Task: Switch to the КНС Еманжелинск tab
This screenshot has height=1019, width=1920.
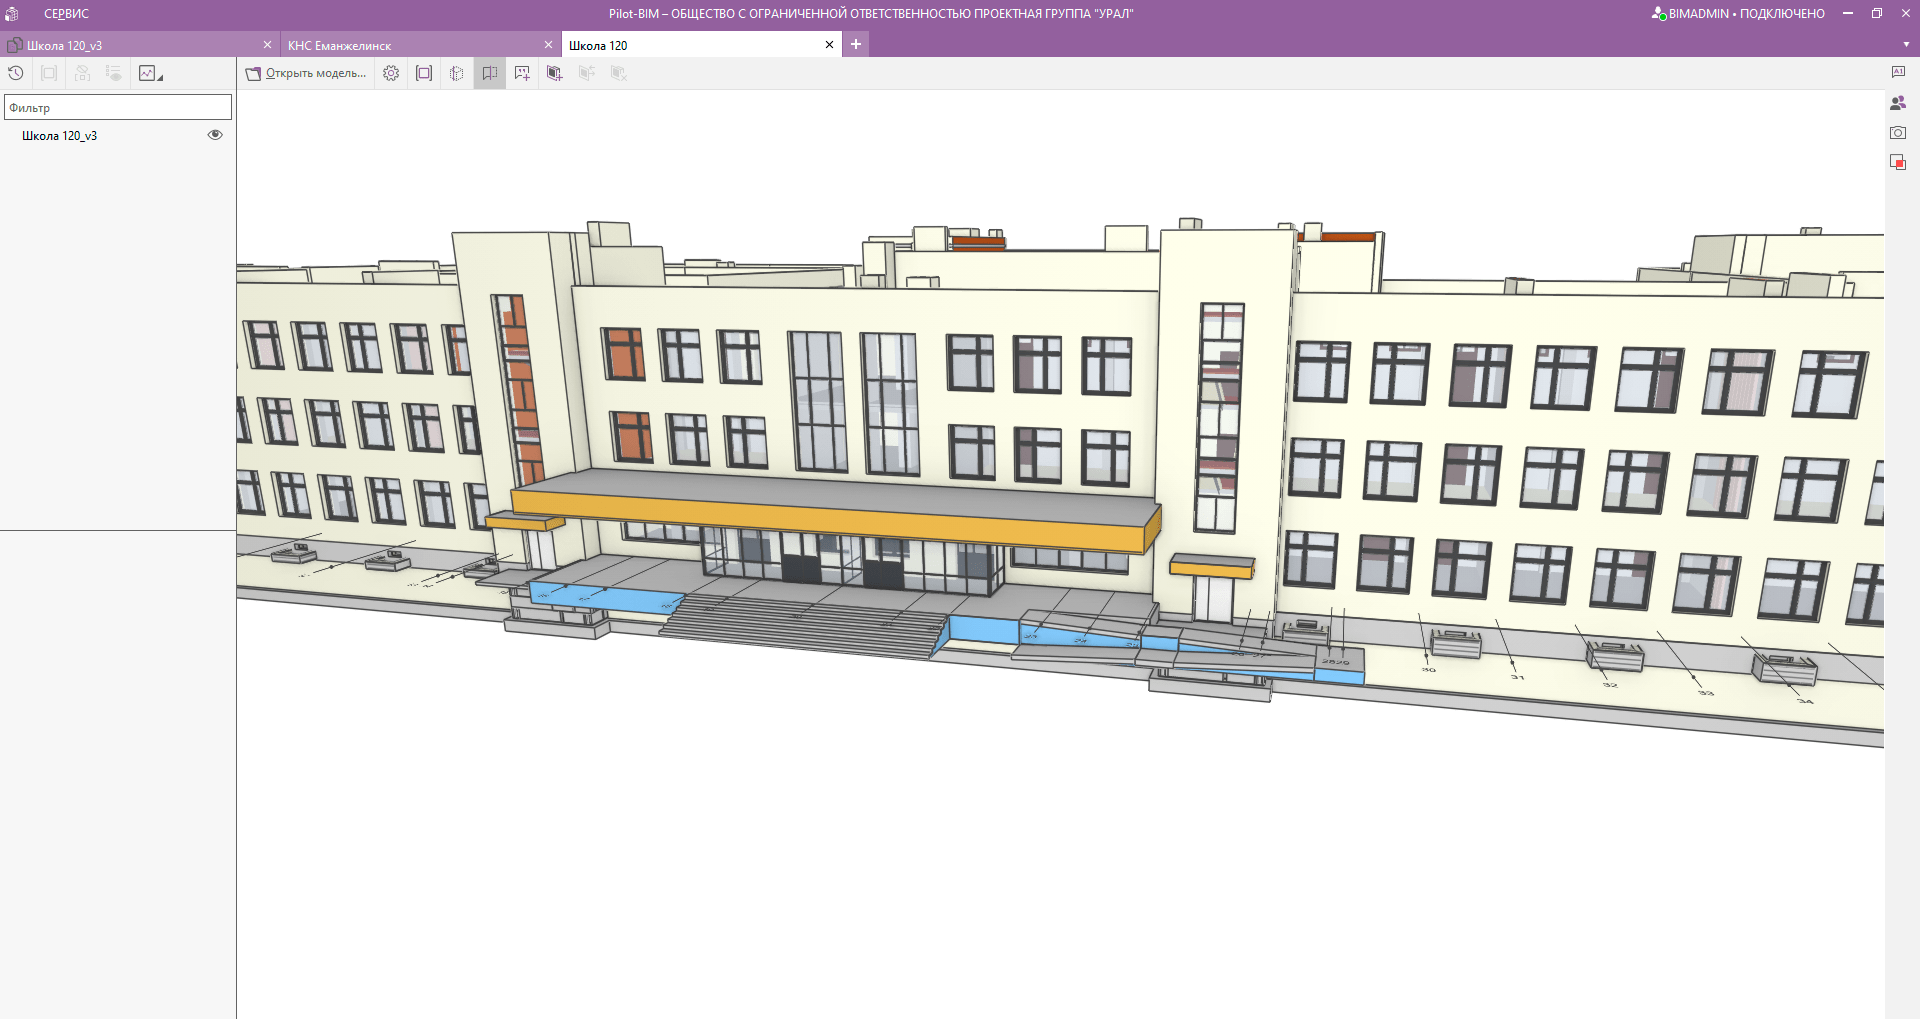Action: [x=339, y=45]
